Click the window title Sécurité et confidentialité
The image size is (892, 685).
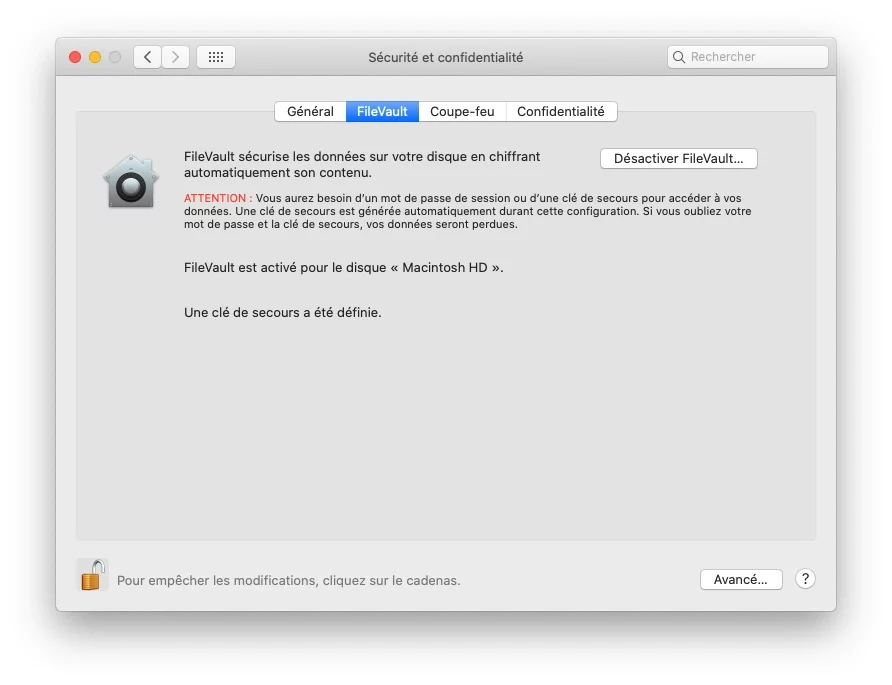[x=445, y=57]
